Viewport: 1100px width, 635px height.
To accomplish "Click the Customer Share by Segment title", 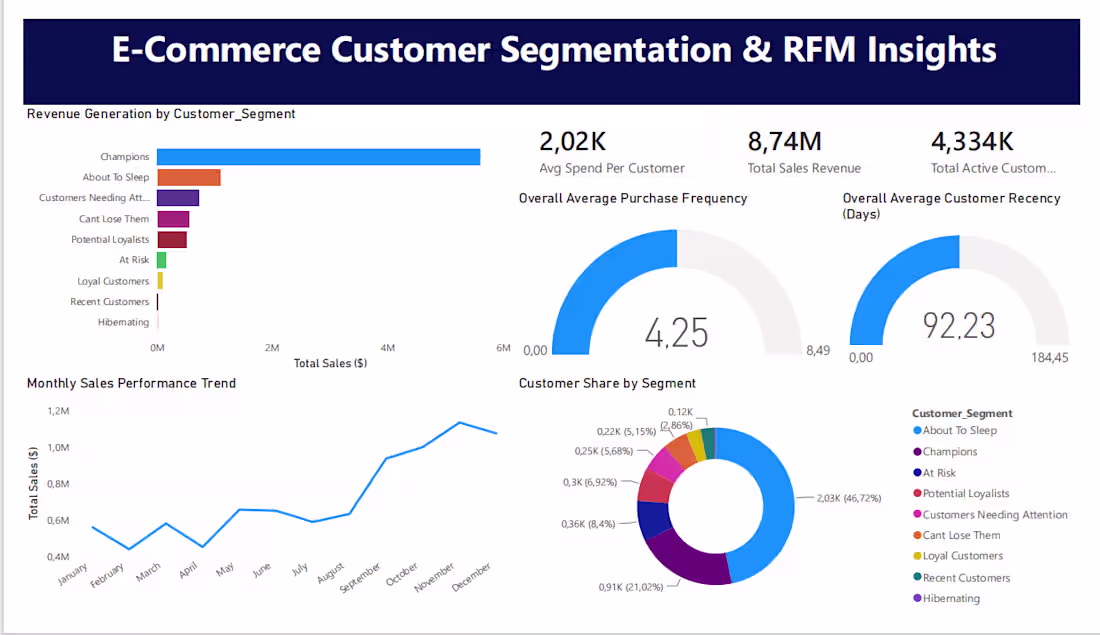I will (x=608, y=383).
